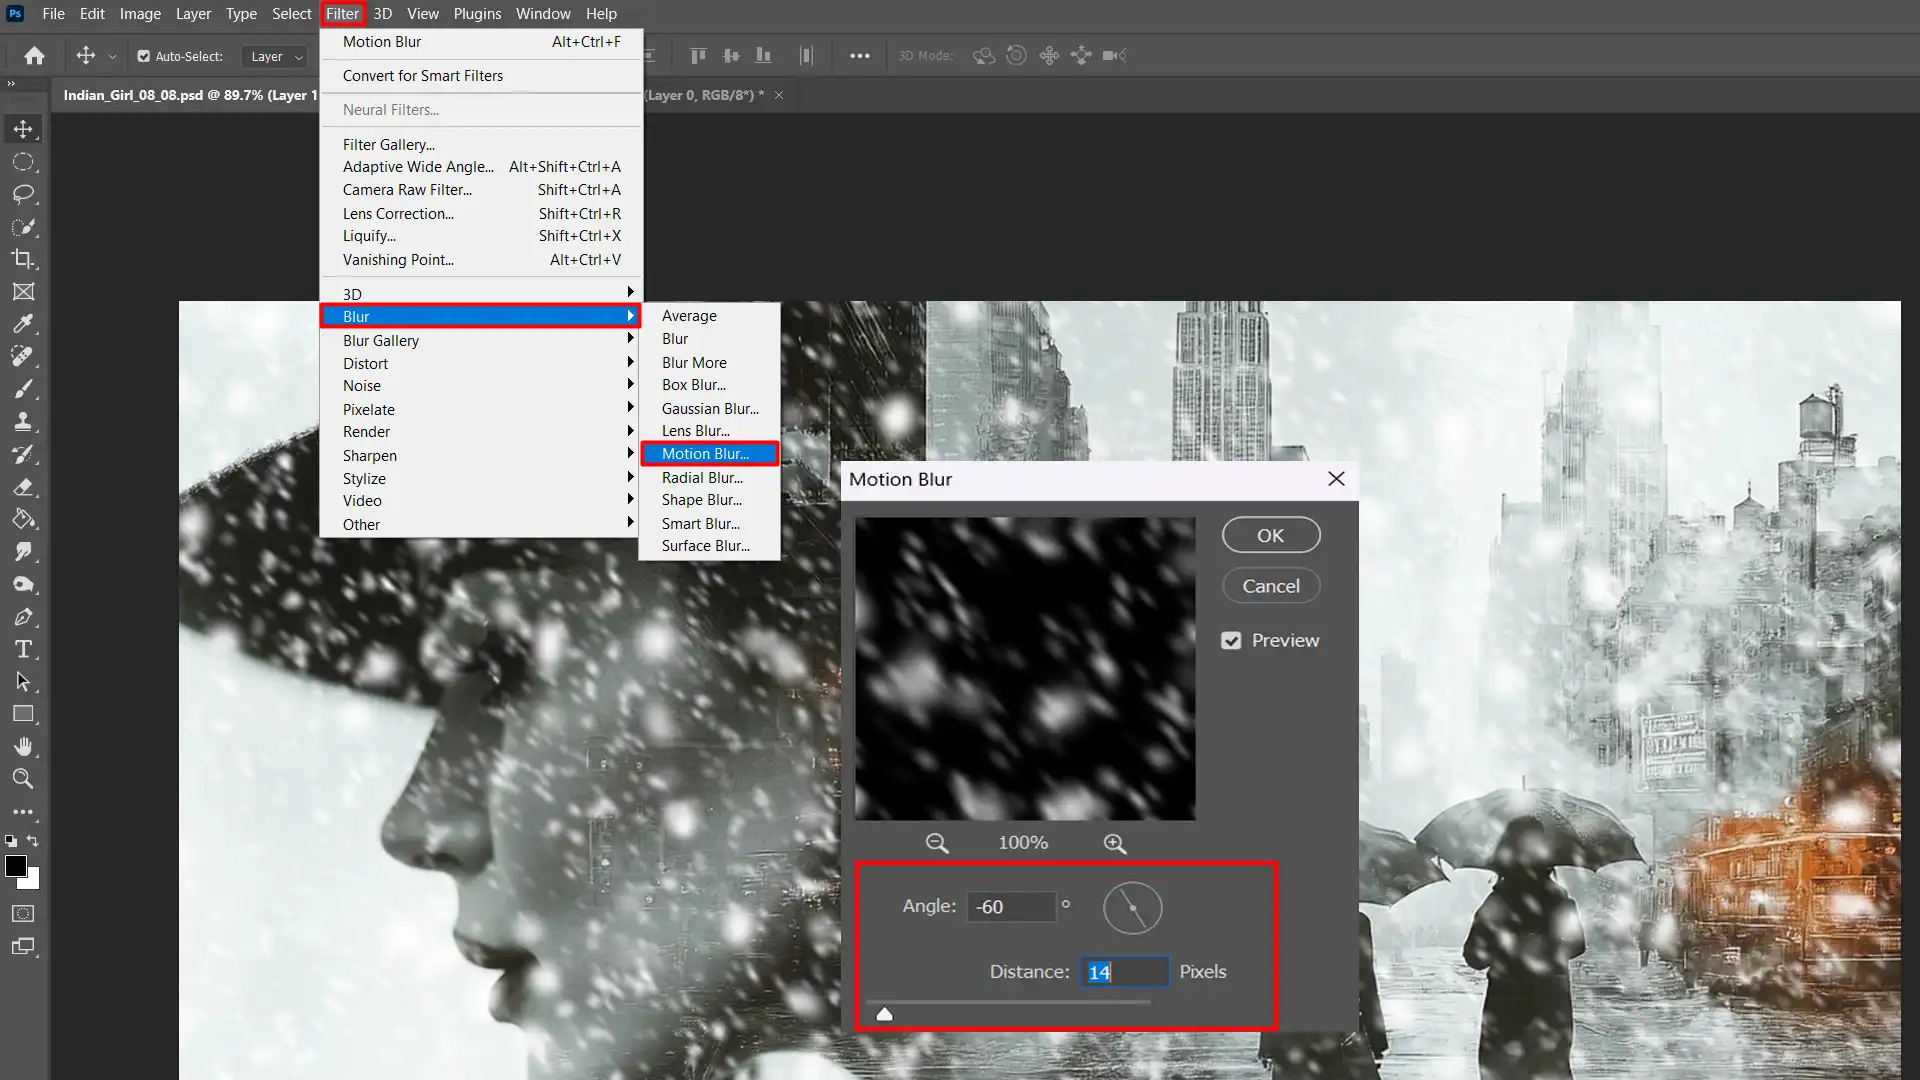Click OK to apply Motion Blur
This screenshot has width=1920, height=1080.
(1271, 534)
